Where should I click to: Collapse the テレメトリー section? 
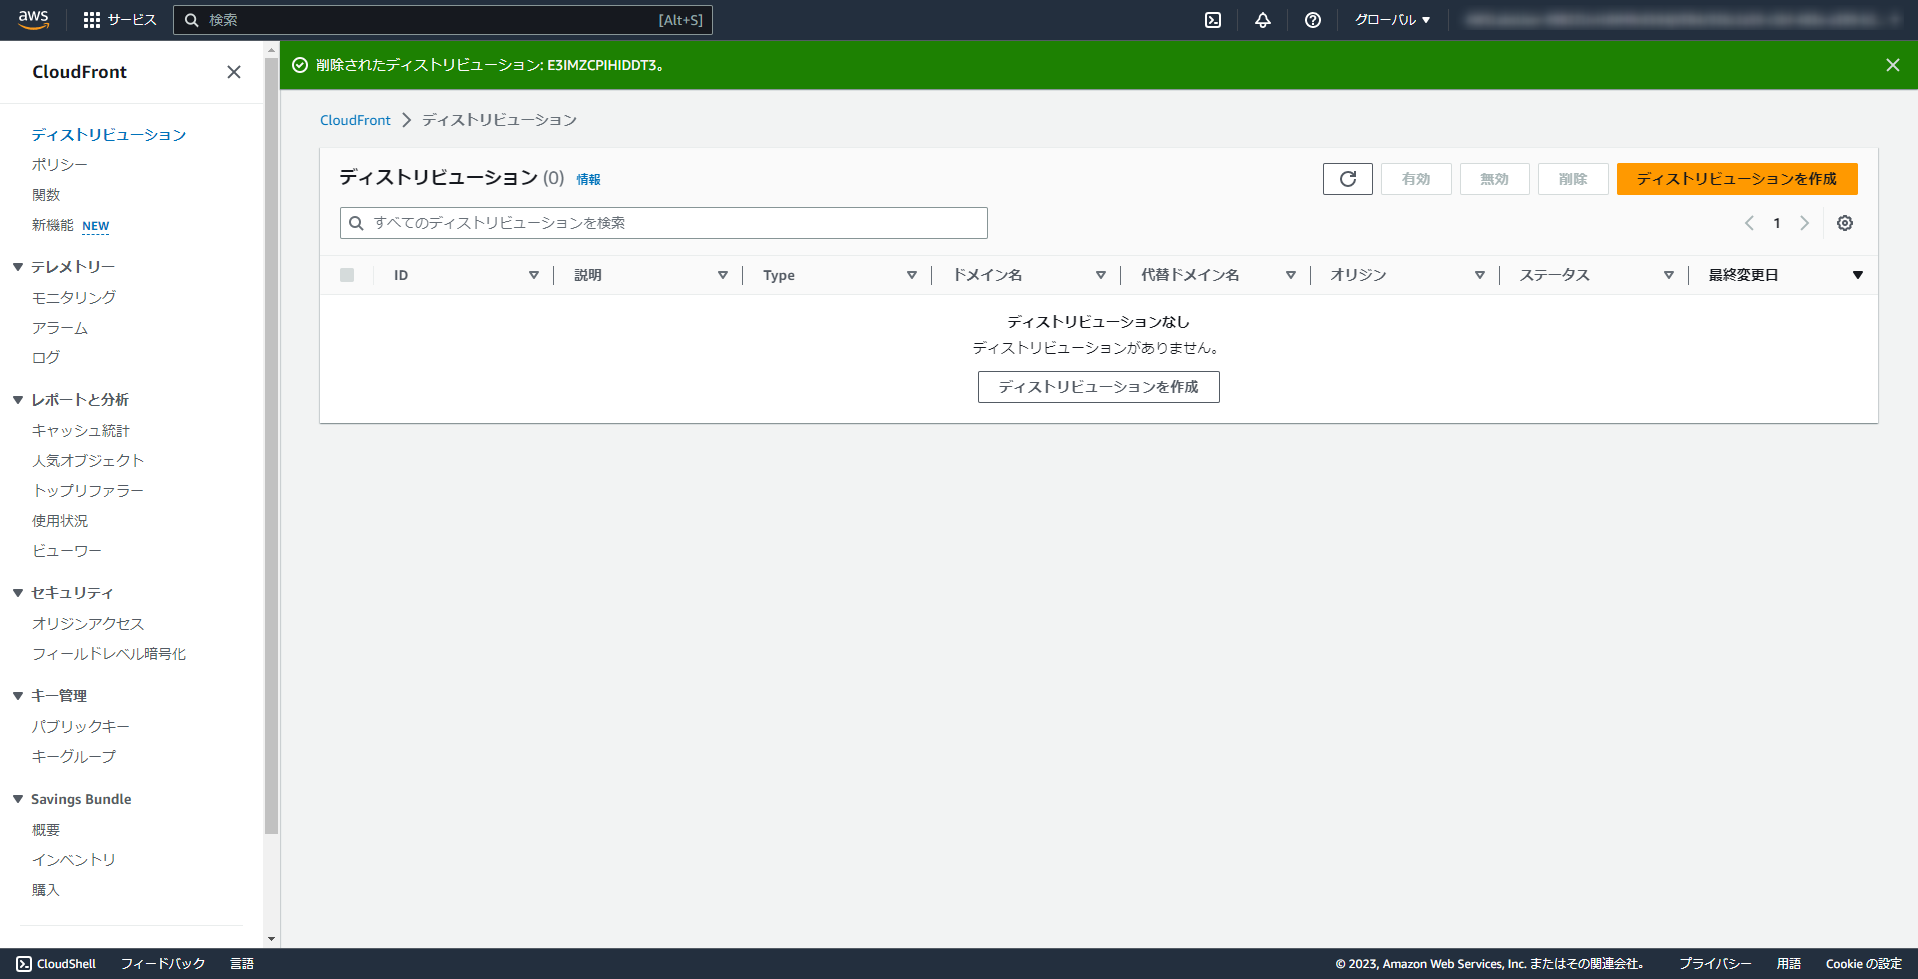[17, 266]
